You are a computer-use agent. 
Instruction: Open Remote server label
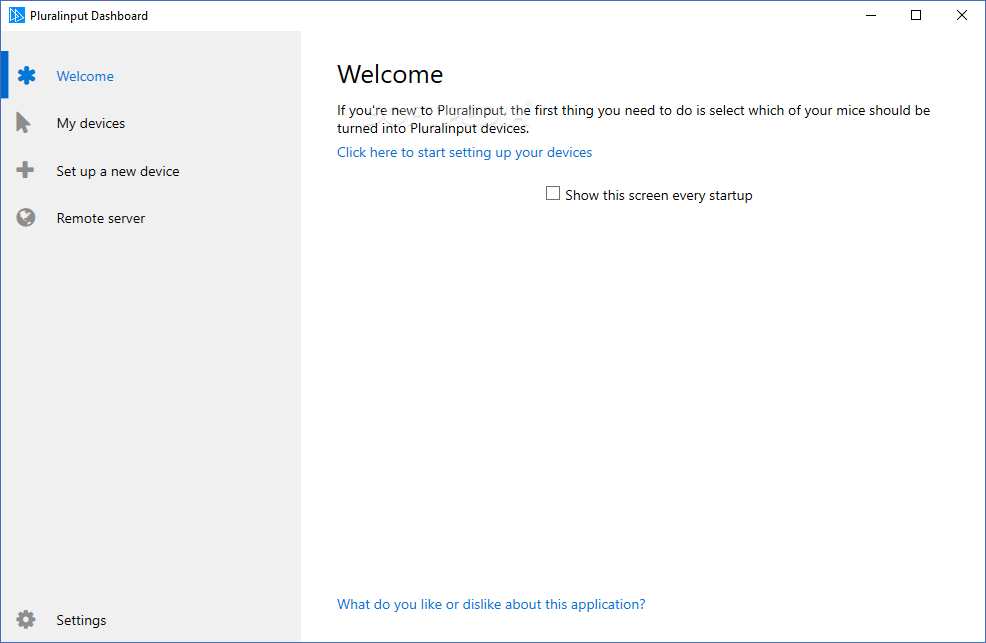tap(101, 218)
